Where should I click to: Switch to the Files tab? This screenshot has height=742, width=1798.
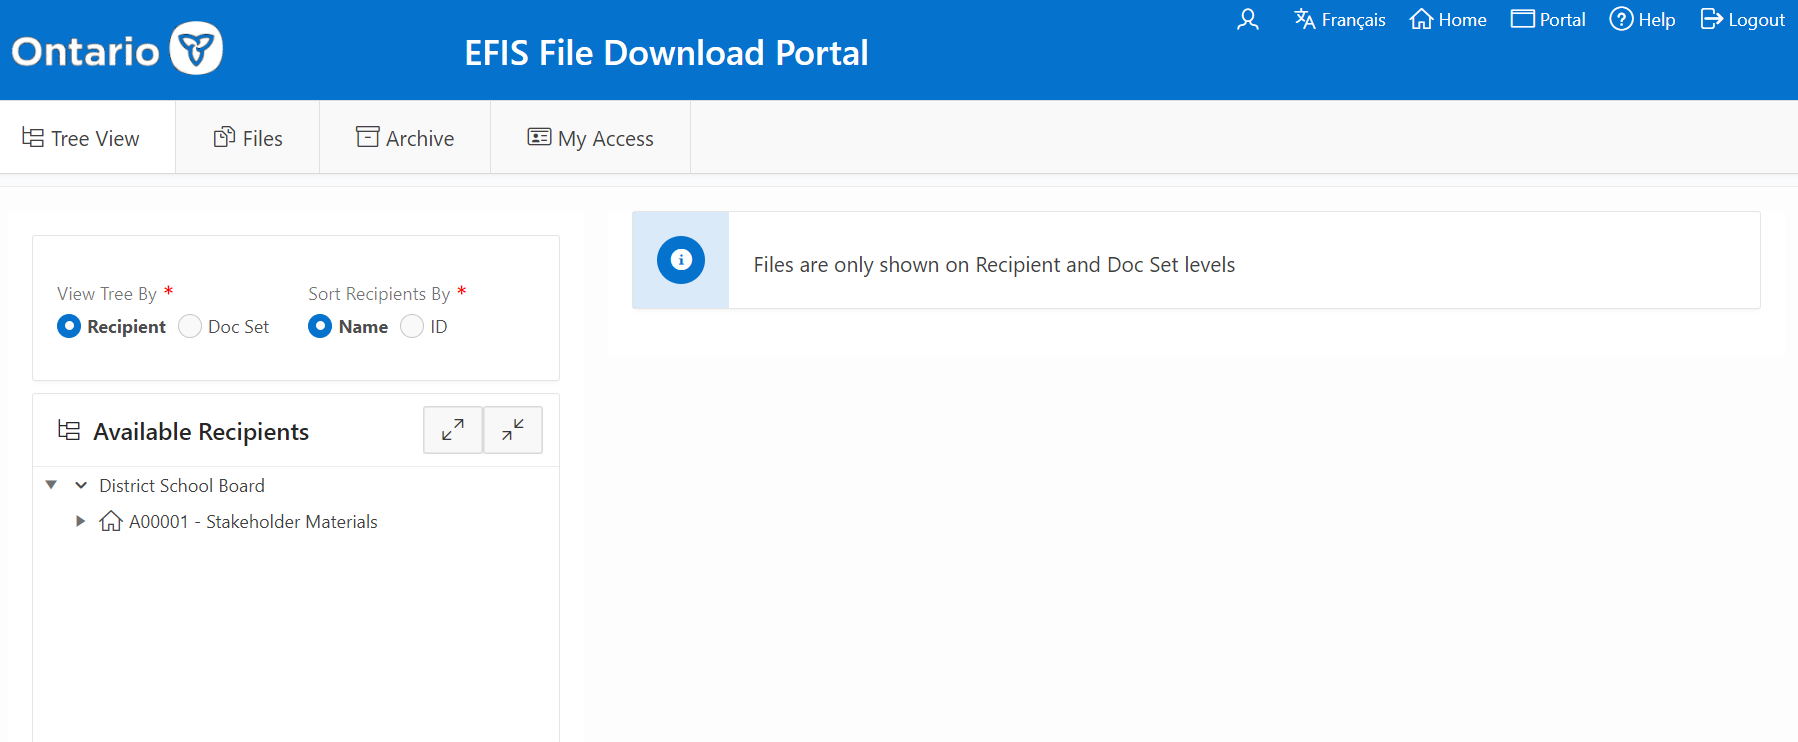click(248, 138)
